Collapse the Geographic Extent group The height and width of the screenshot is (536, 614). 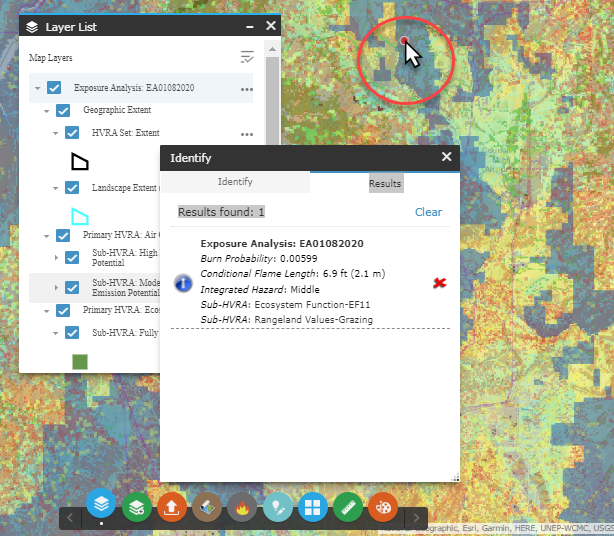click(x=47, y=111)
